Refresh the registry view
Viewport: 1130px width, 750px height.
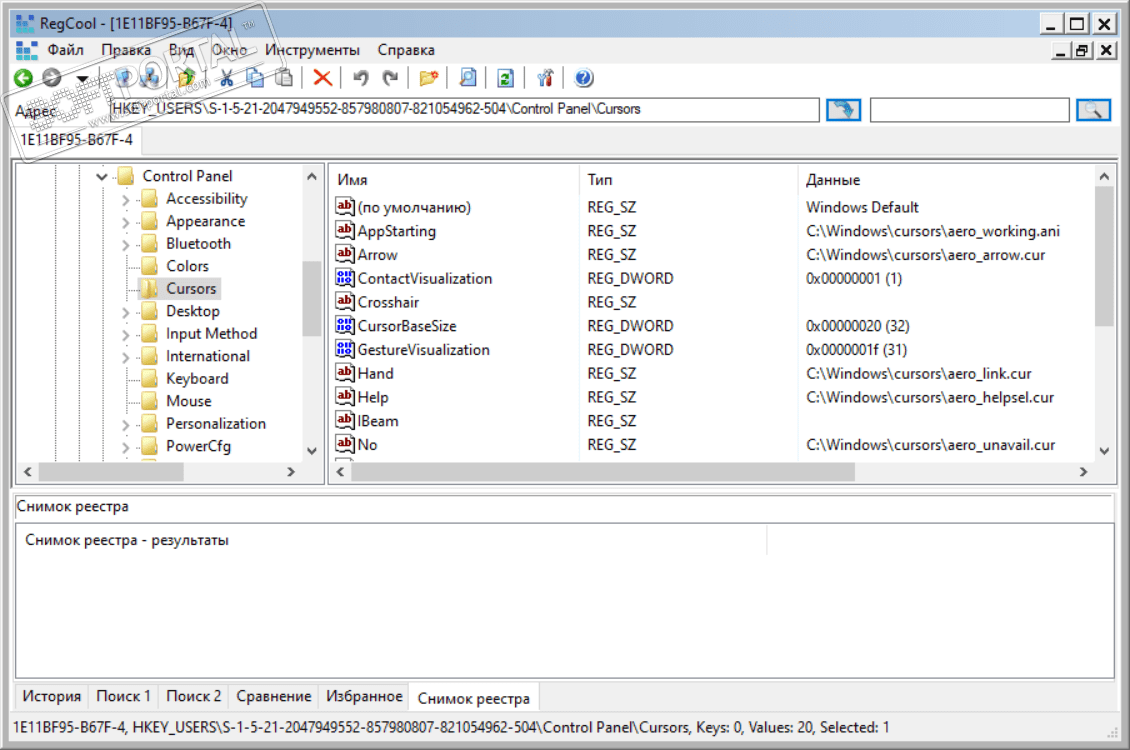pyautogui.click(x=506, y=78)
